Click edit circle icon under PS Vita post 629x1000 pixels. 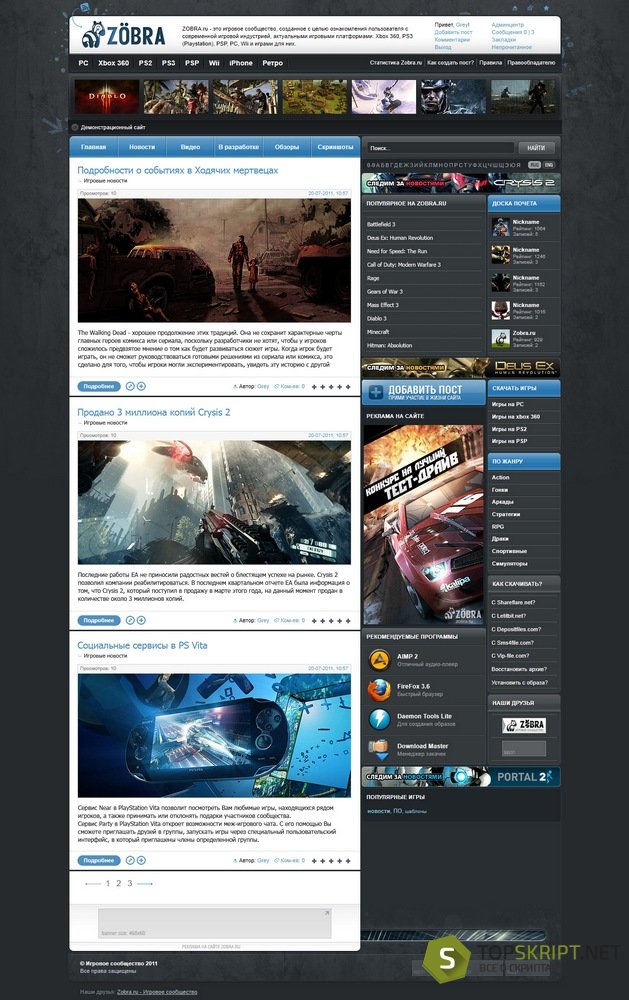pos(130,860)
